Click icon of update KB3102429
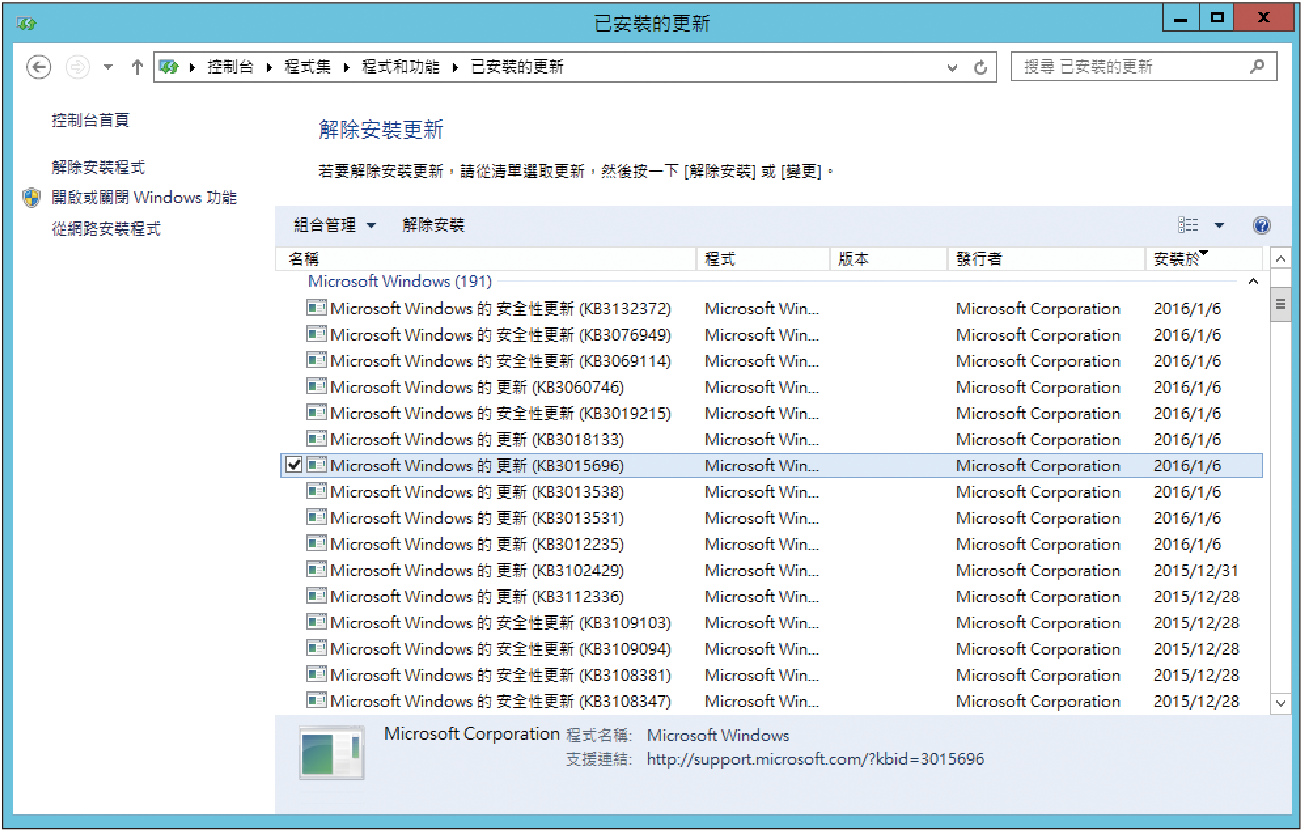This screenshot has width=1304, height=833. (x=316, y=570)
